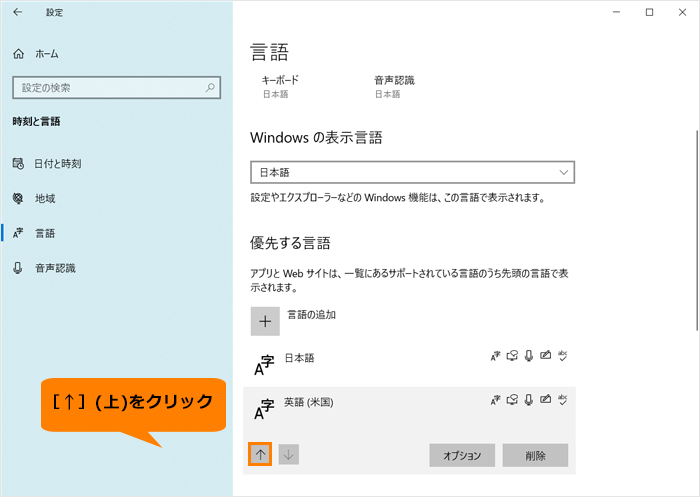Click the A字 icon beside 日本語
Viewport: 700px width, 497px height.
pos(264,365)
